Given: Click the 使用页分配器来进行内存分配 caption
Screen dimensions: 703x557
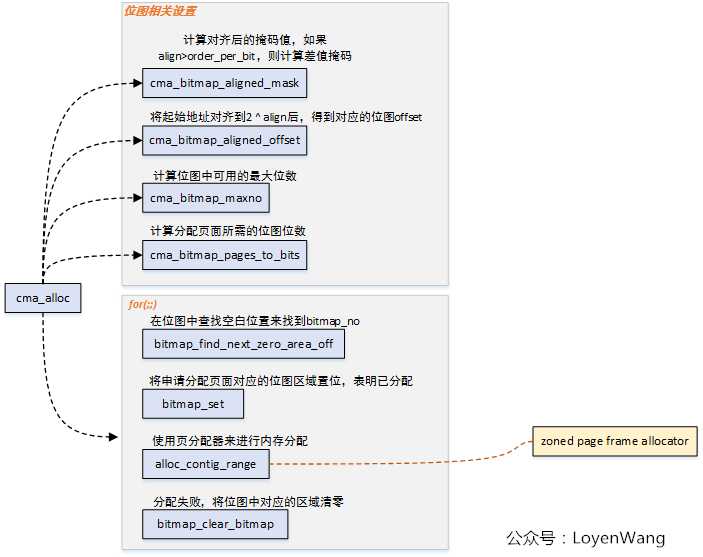Looking at the screenshot, I should click(x=230, y=441).
